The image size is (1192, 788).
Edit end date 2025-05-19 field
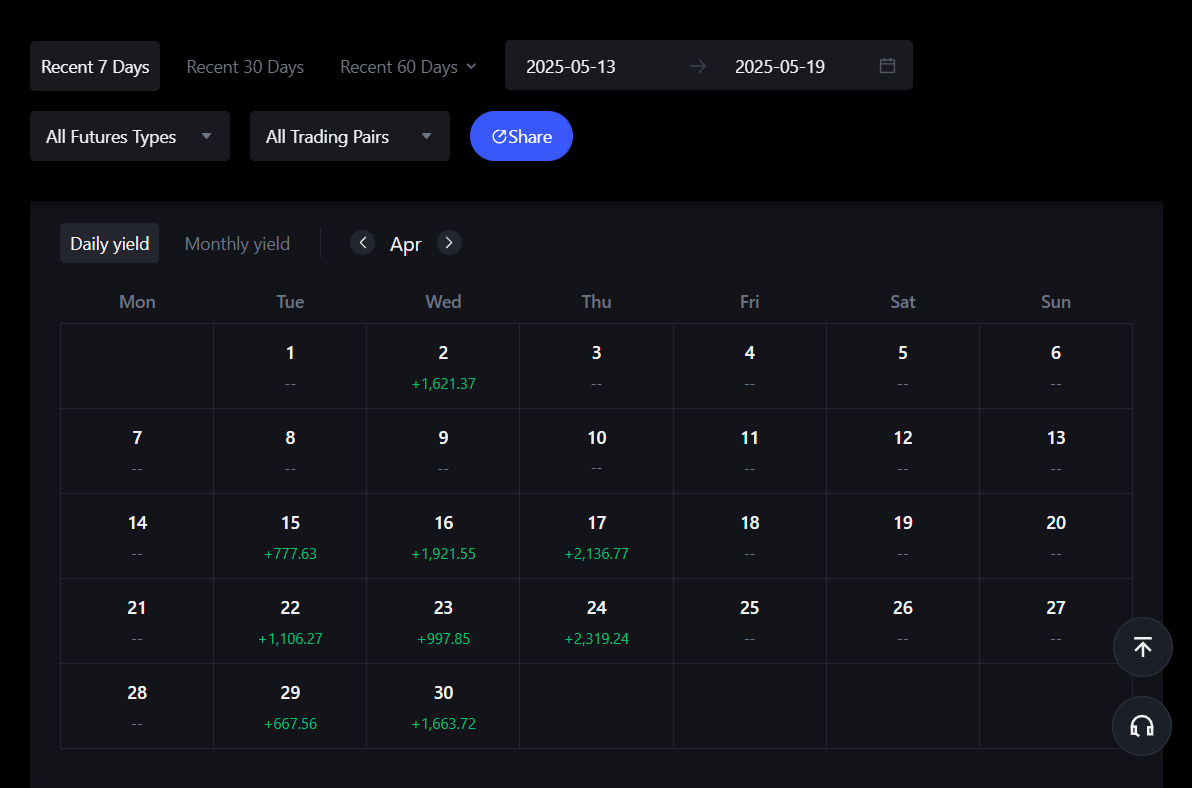click(780, 67)
